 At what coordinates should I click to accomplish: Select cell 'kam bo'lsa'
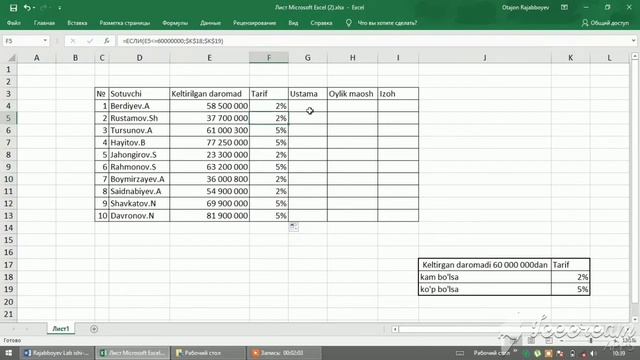484,277
